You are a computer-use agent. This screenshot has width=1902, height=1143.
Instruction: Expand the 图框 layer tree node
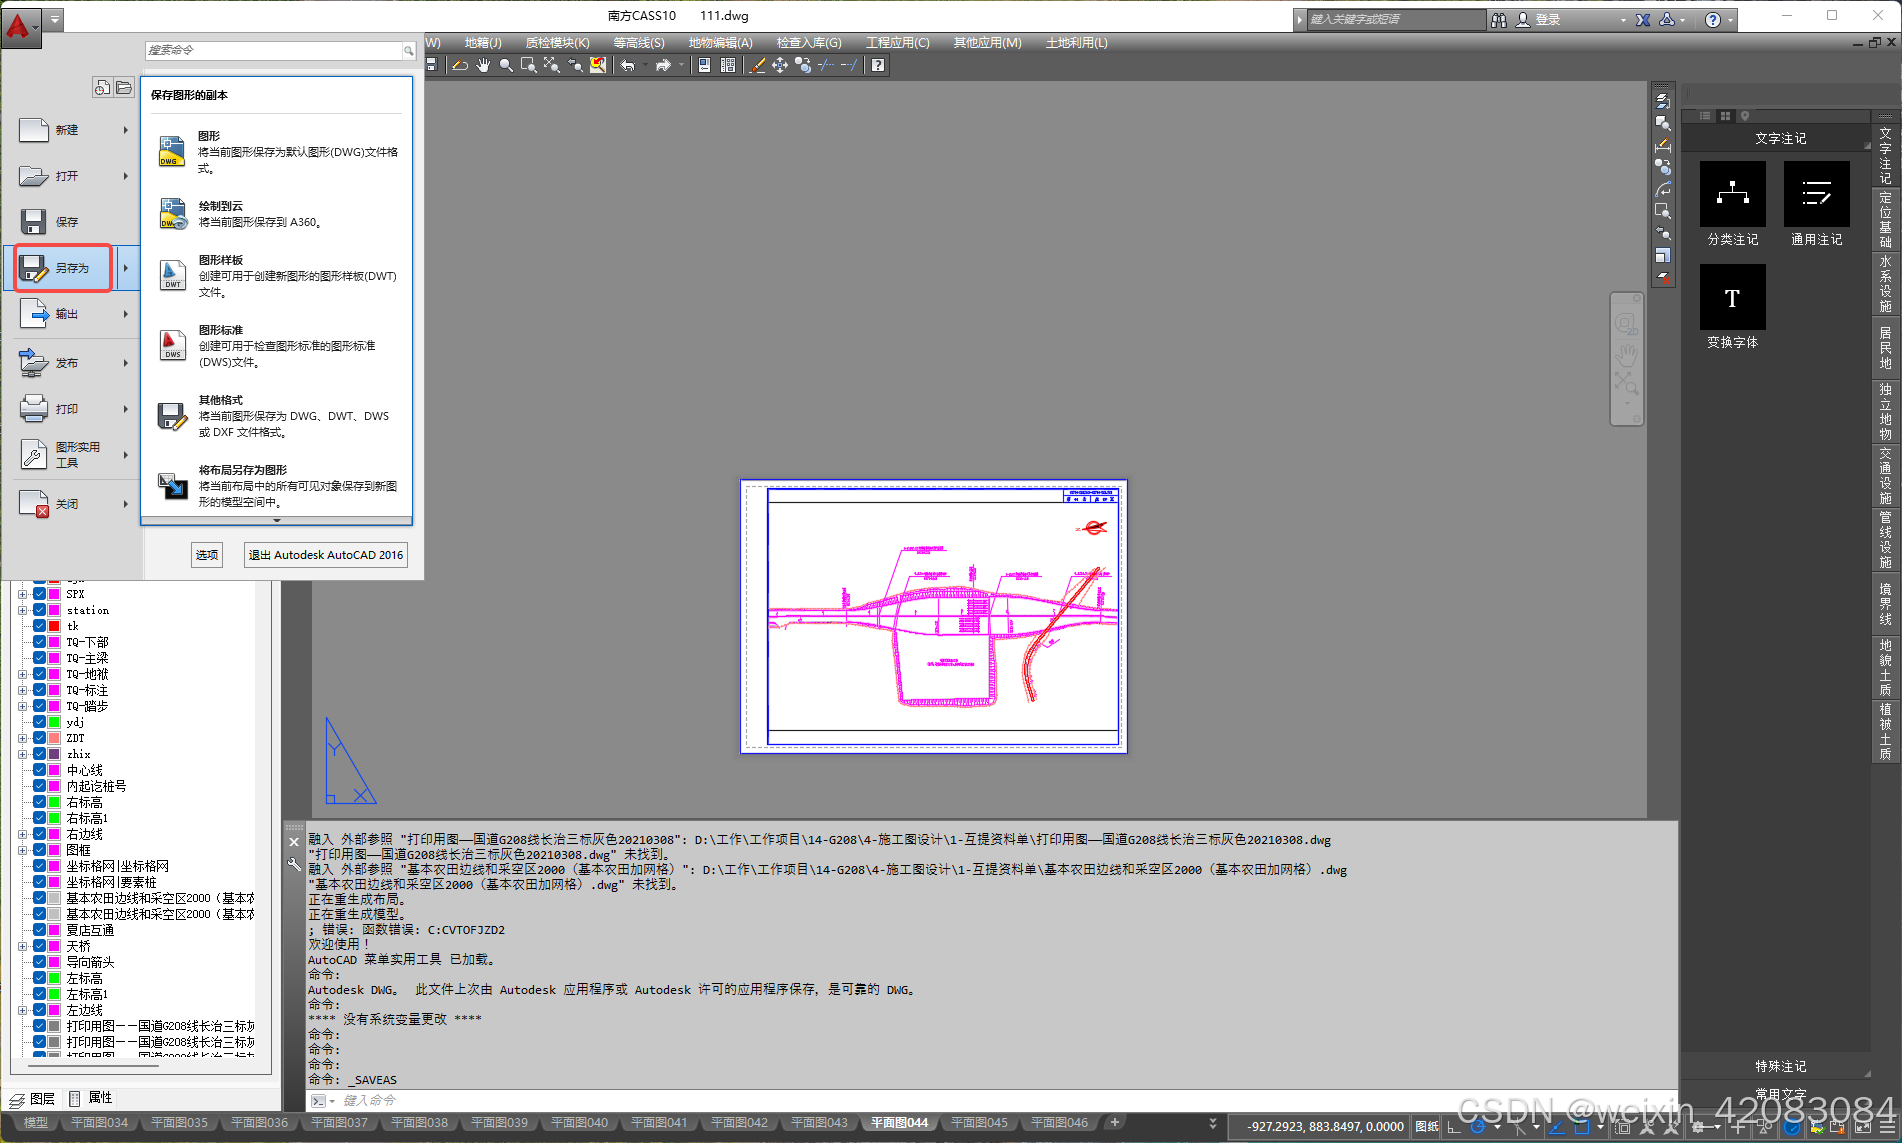click(x=22, y=850)
